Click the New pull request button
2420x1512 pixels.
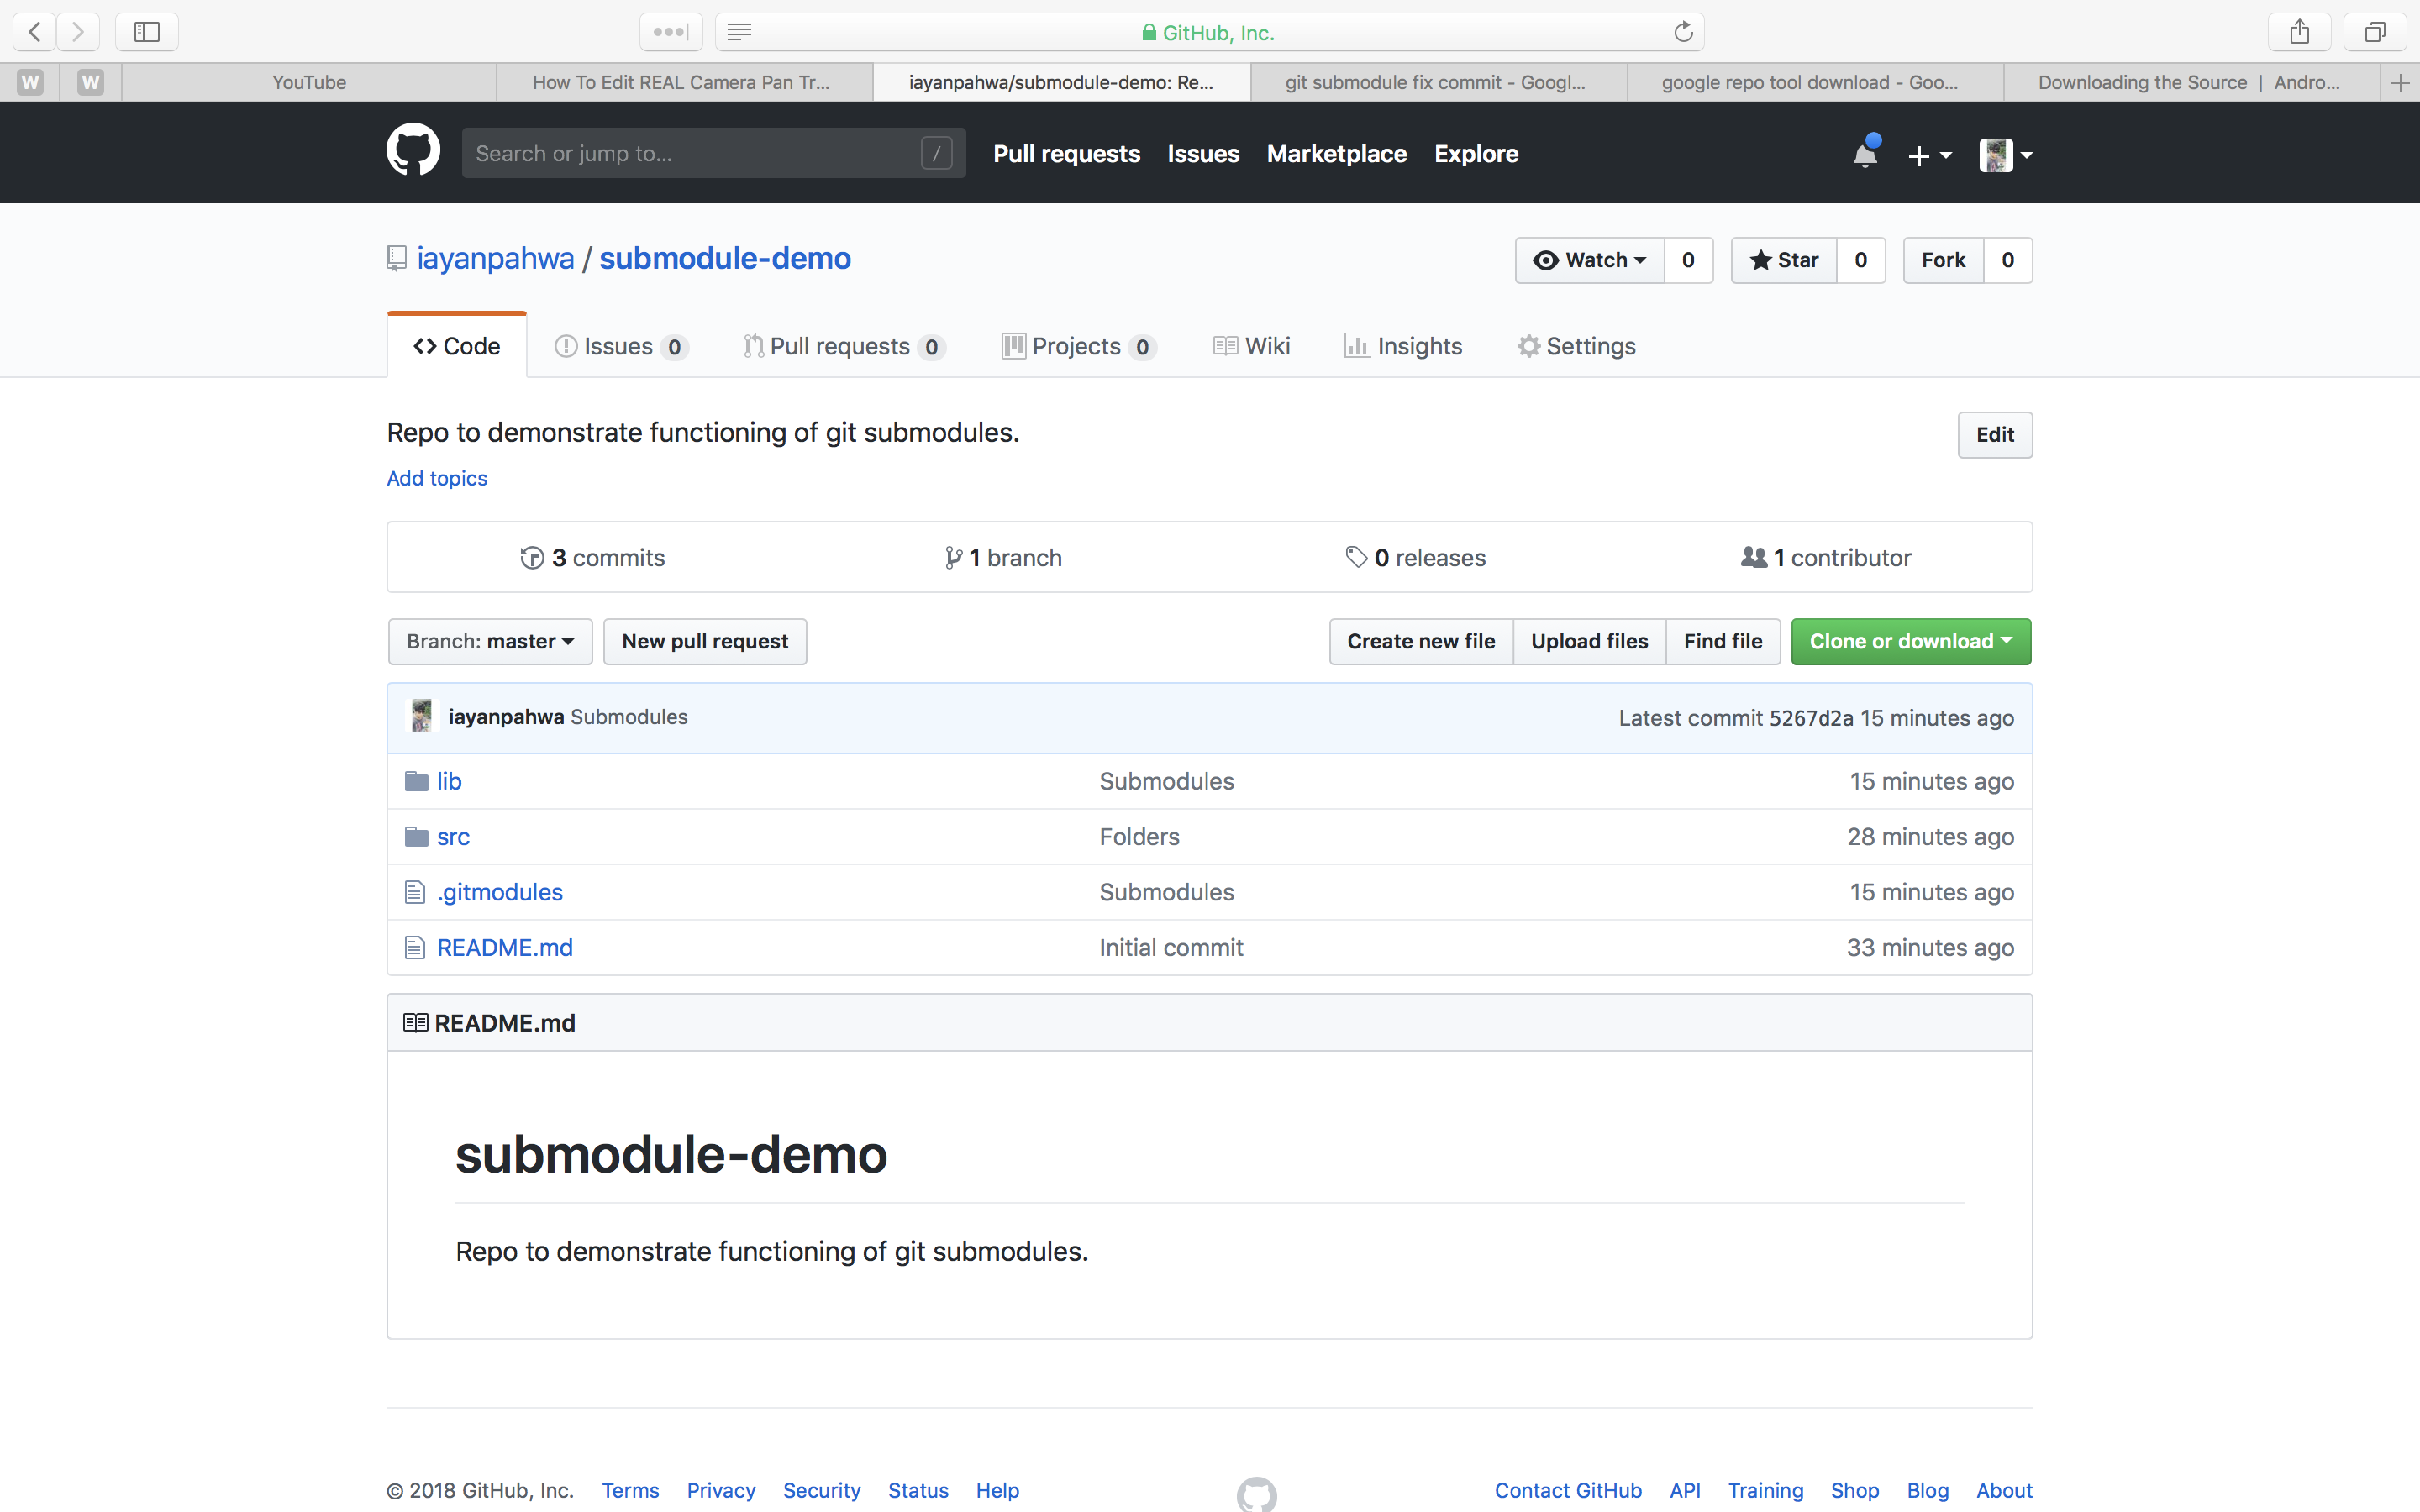[706, 641]
